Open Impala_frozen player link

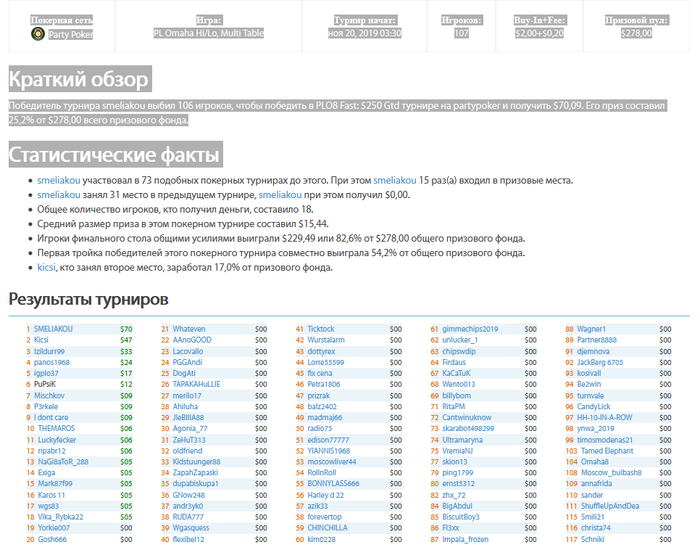tap(465, 539)
